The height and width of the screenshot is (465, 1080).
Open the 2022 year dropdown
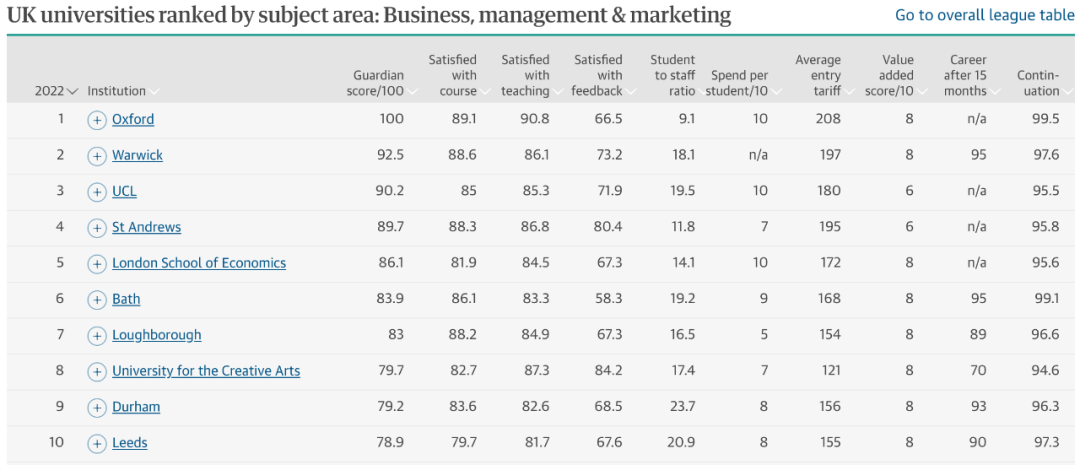[56, 91]
